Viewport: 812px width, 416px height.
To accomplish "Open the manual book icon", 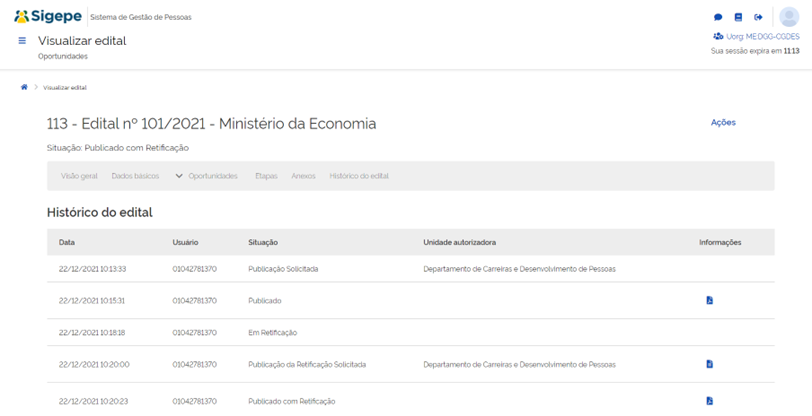I will coord(738,17).
